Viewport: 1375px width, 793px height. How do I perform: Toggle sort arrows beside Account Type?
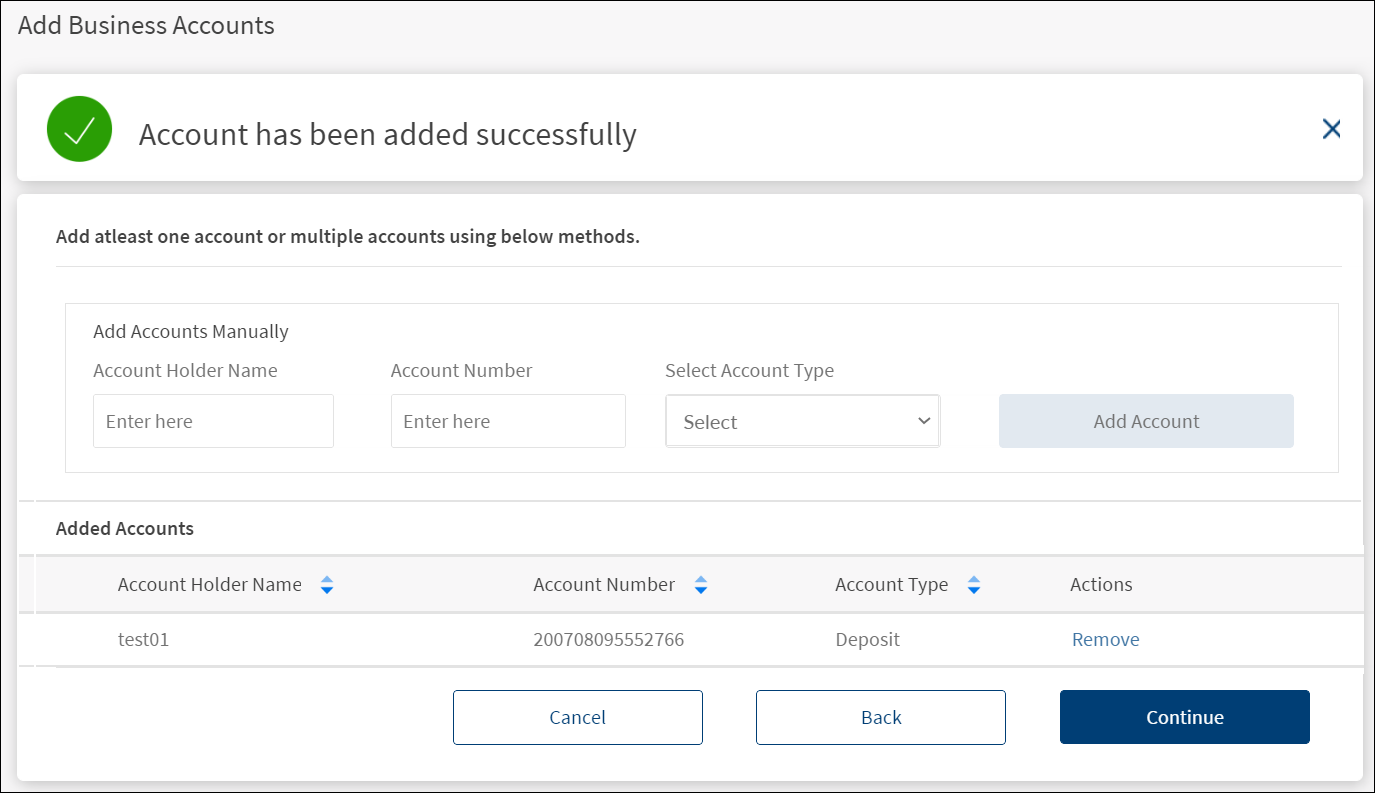tap(974, 586)
